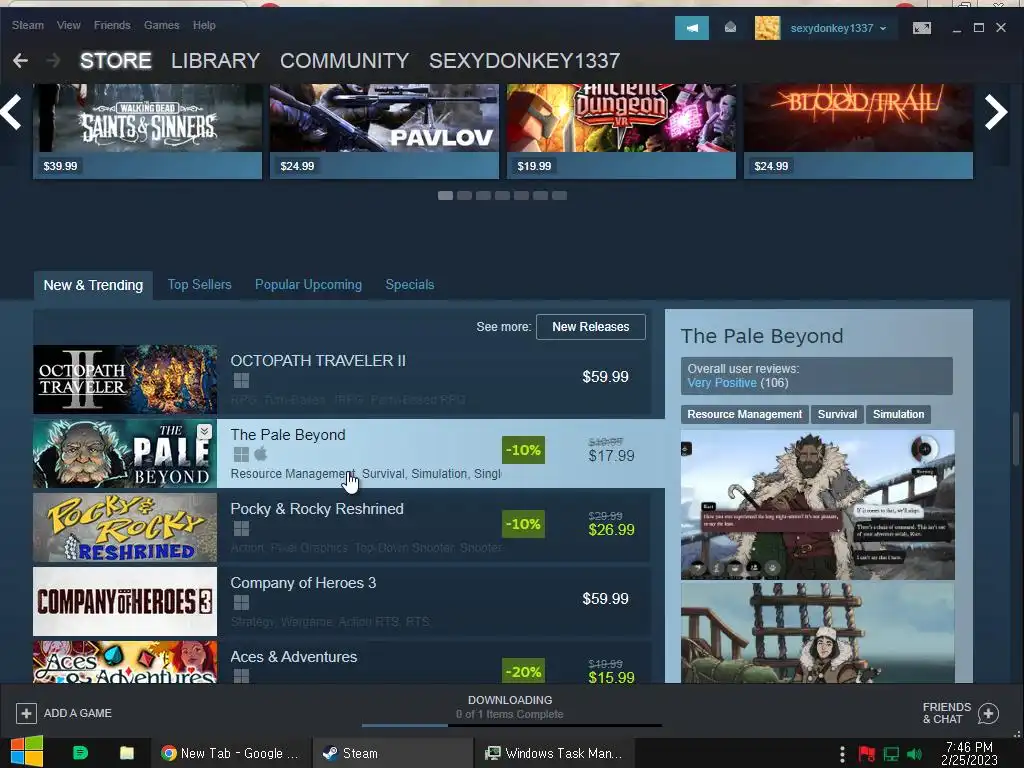Open SEXYDONKEY1337 profile section
The image size is (1024, 768).
coord(524,61)
